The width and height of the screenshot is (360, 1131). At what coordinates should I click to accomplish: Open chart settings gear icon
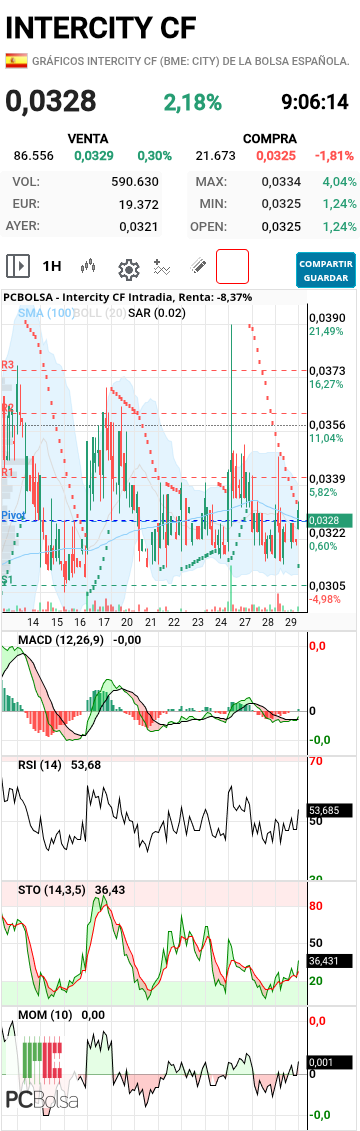128,270
